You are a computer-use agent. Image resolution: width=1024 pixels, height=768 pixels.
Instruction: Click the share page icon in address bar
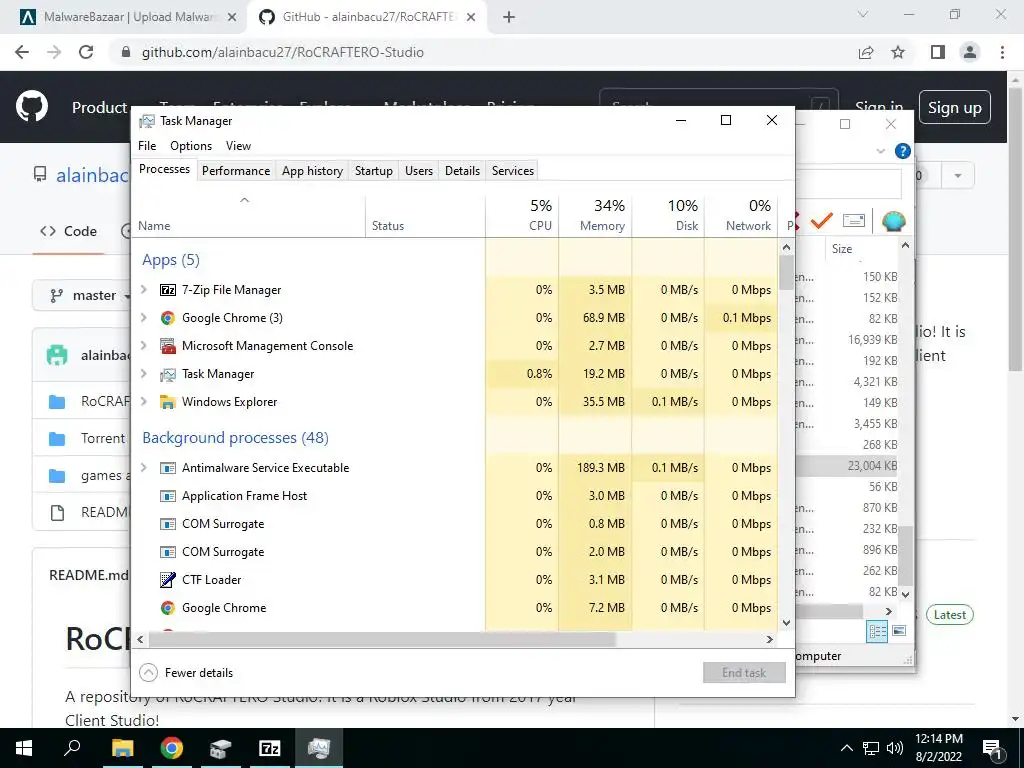point(866,52)
